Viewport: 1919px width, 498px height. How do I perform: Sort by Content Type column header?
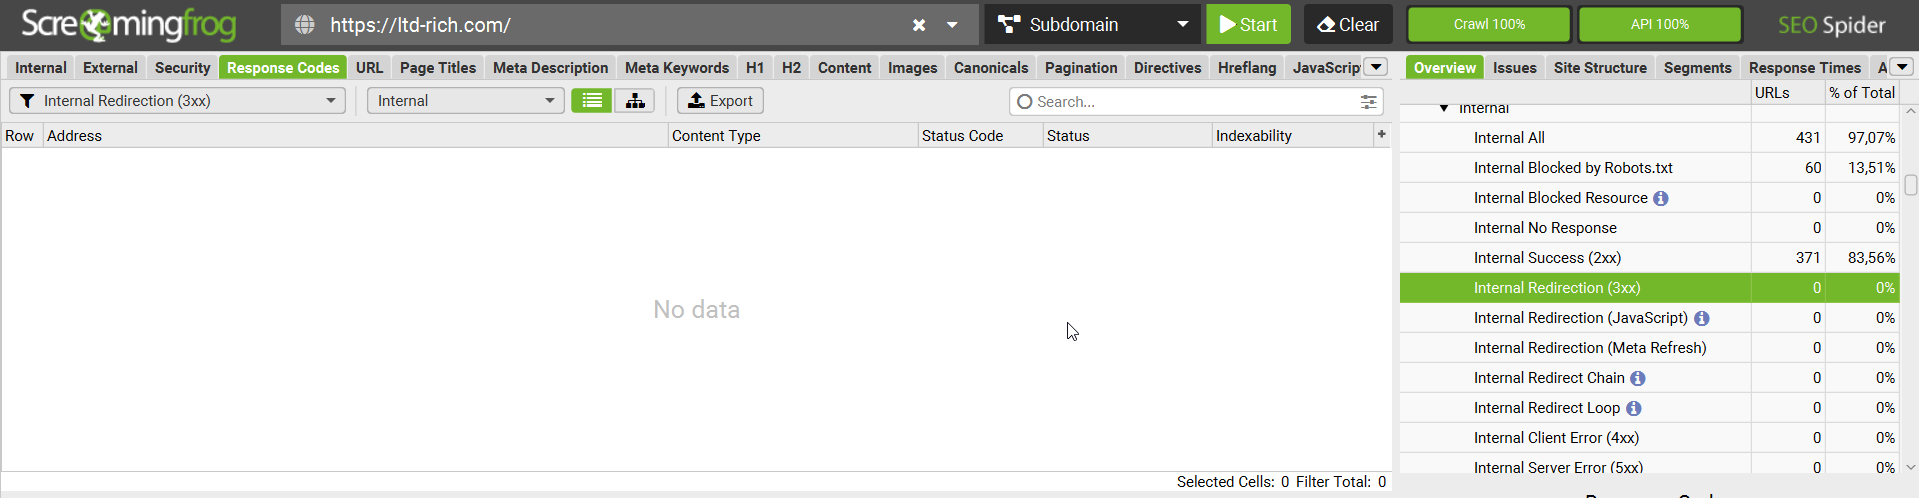pyautogui.click(x=793, y=135)
